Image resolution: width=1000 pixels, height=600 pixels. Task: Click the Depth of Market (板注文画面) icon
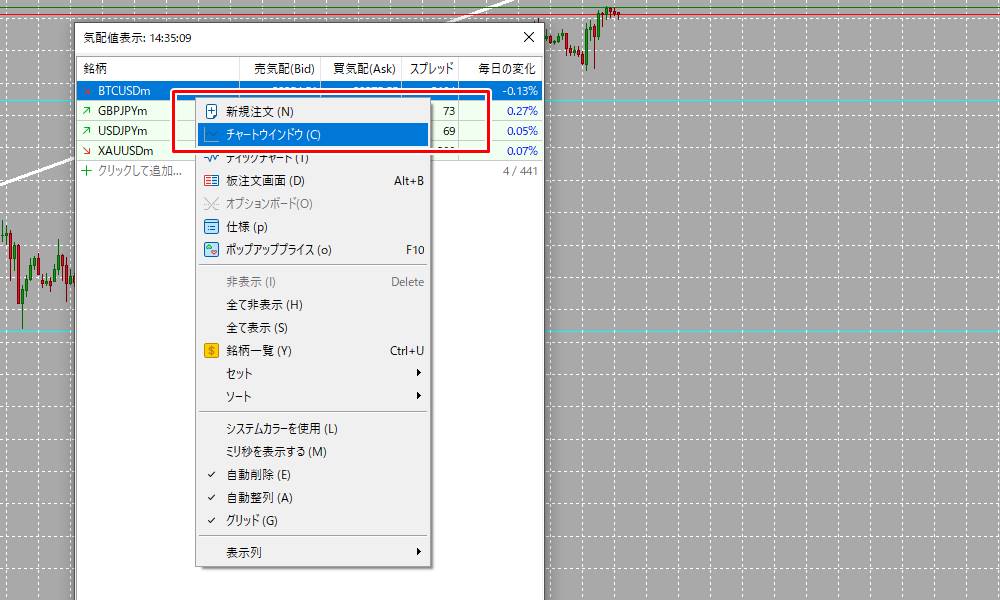211,181
